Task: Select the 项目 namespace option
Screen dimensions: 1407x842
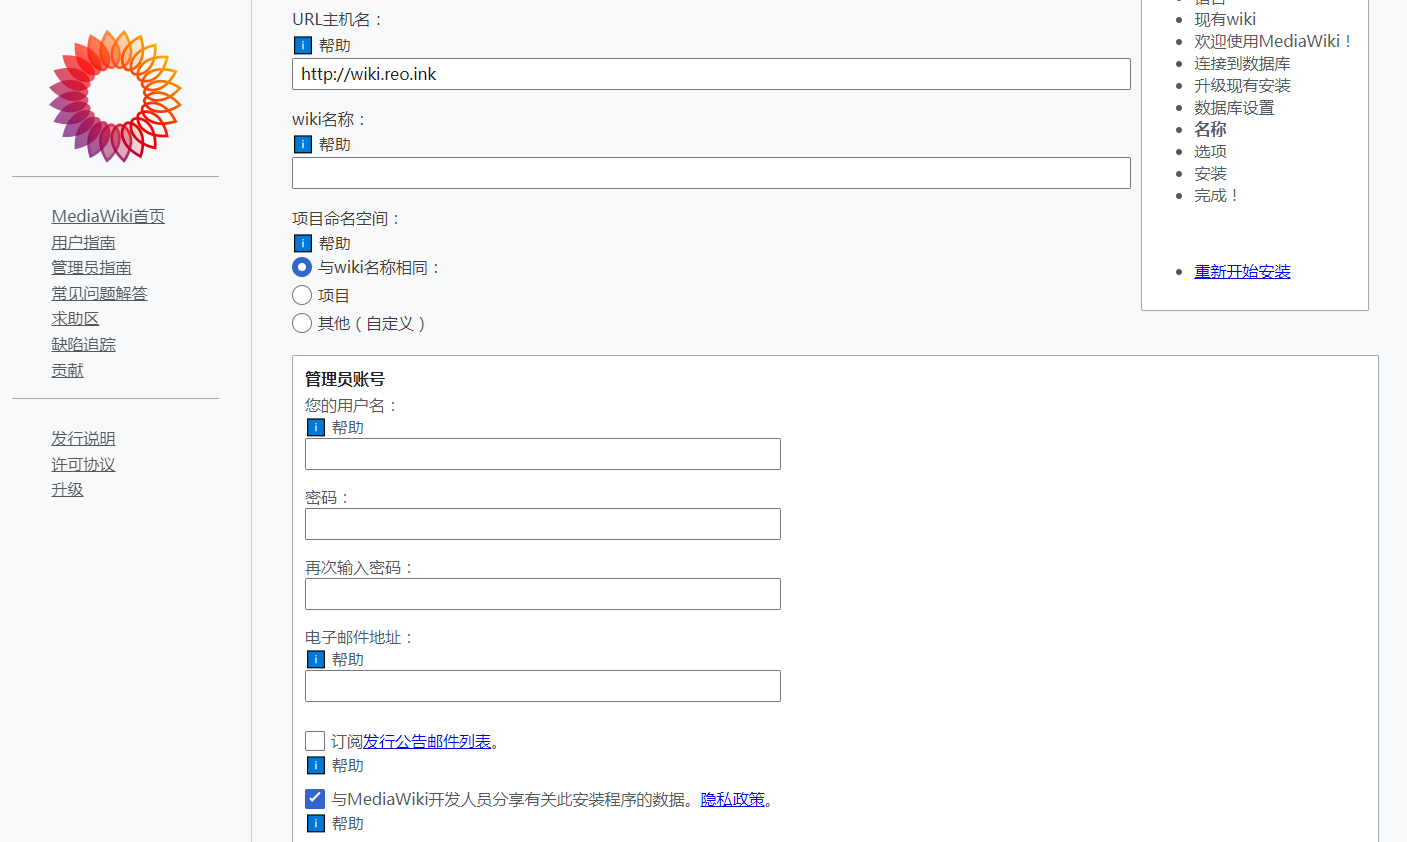Action: (302, 295)
